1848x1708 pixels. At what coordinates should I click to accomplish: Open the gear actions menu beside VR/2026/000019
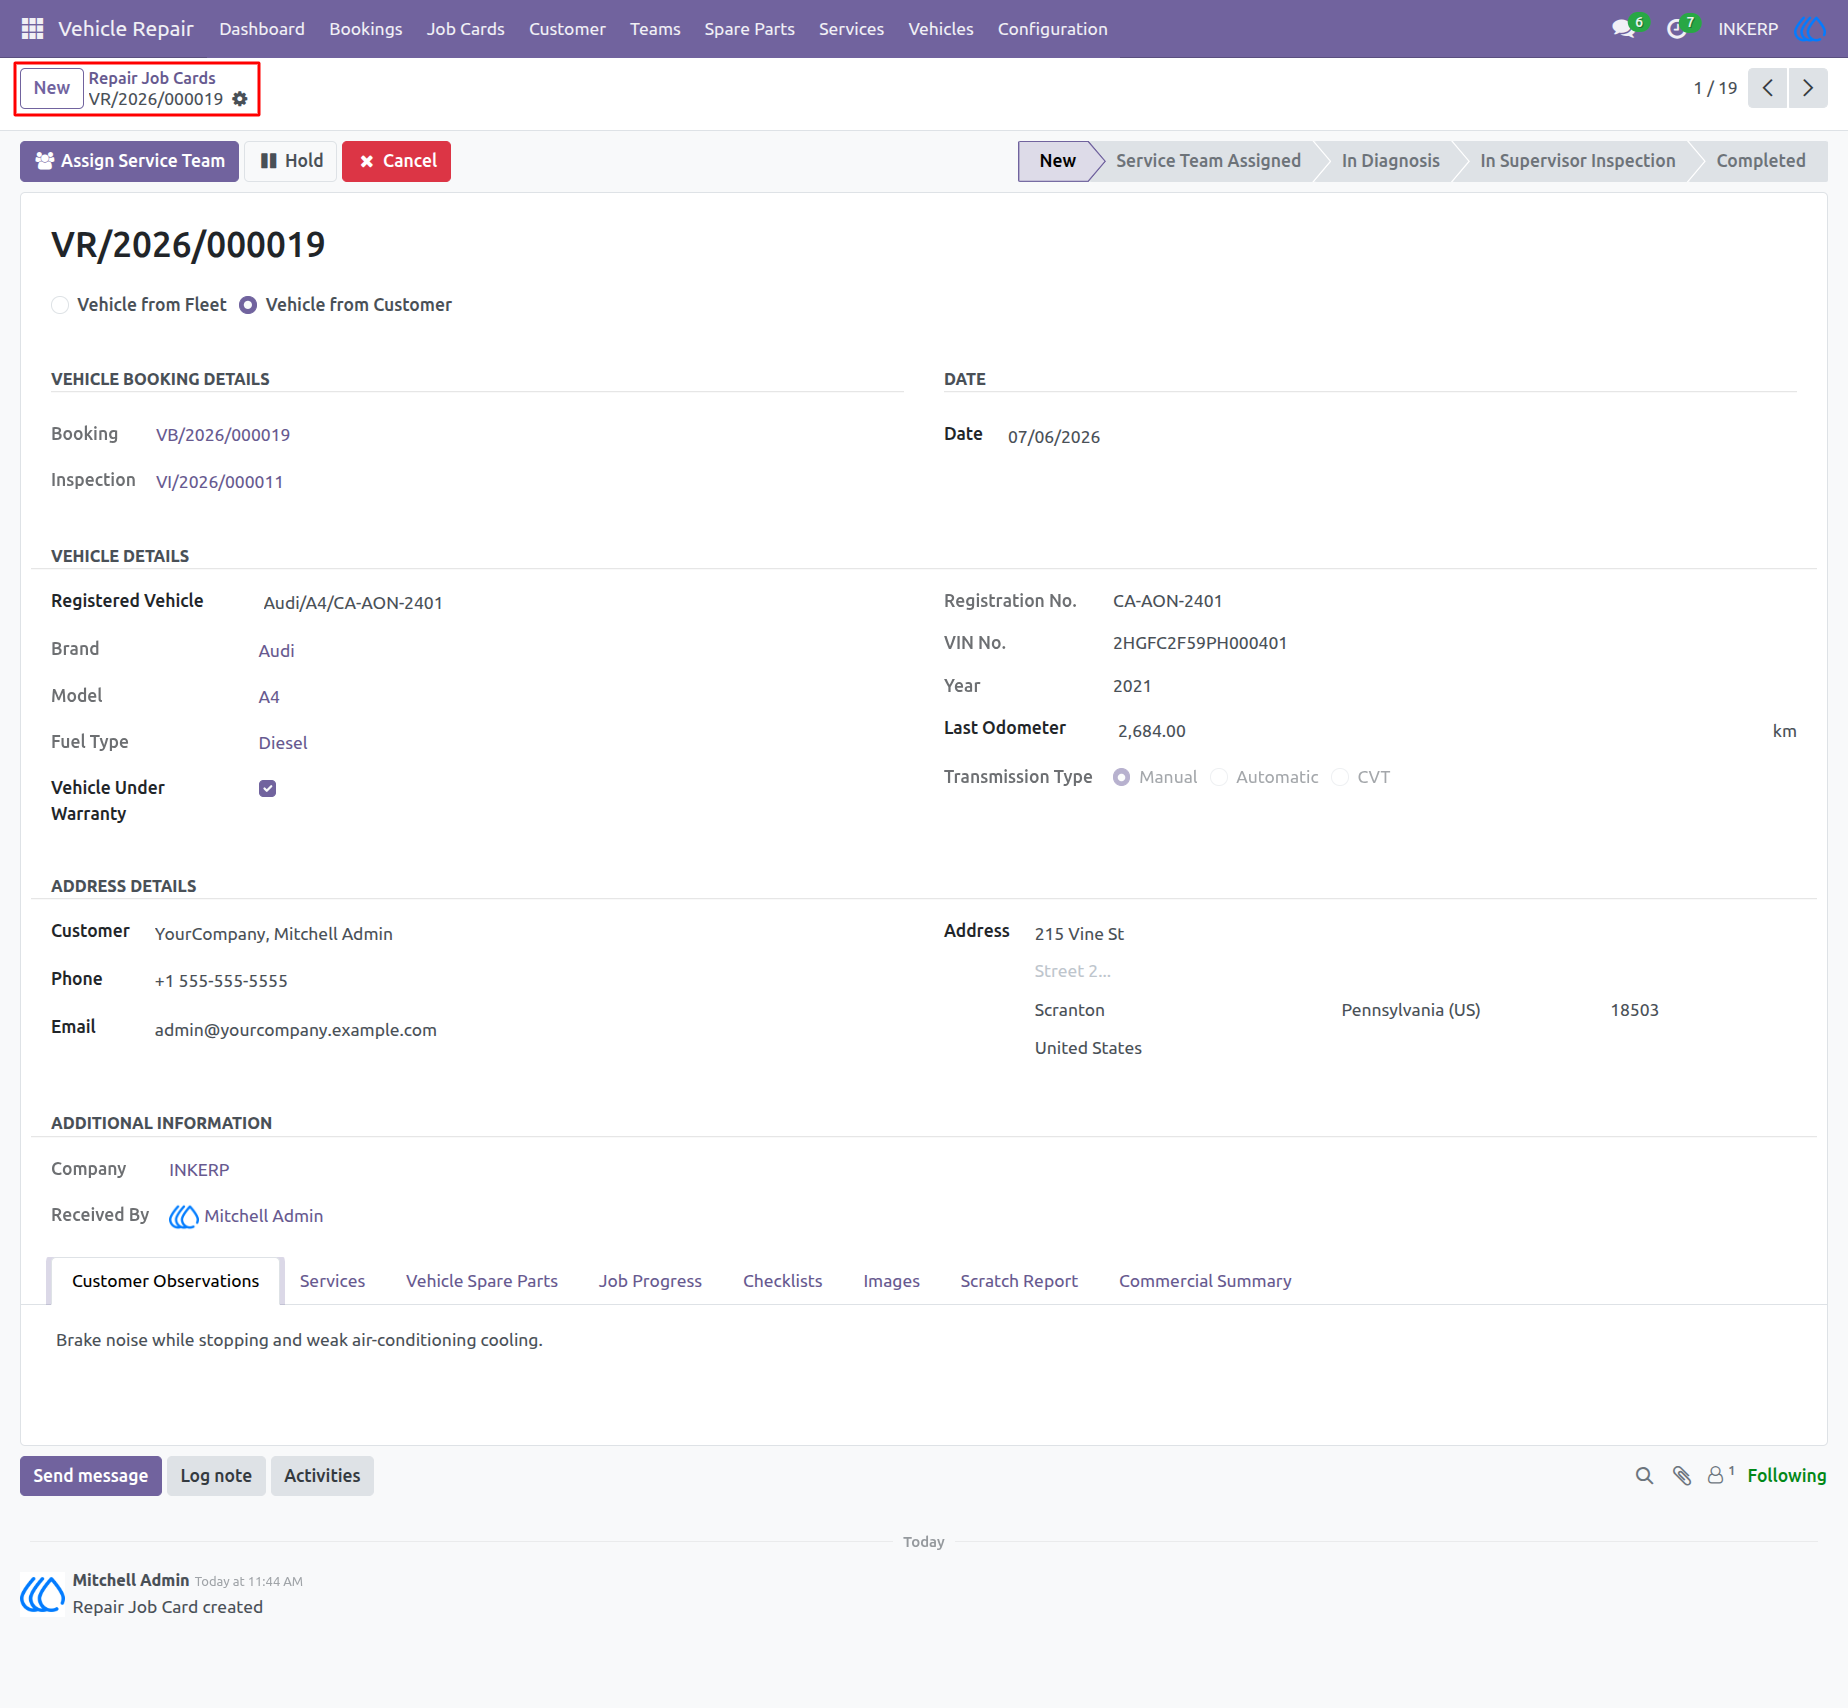coord(240,99)
